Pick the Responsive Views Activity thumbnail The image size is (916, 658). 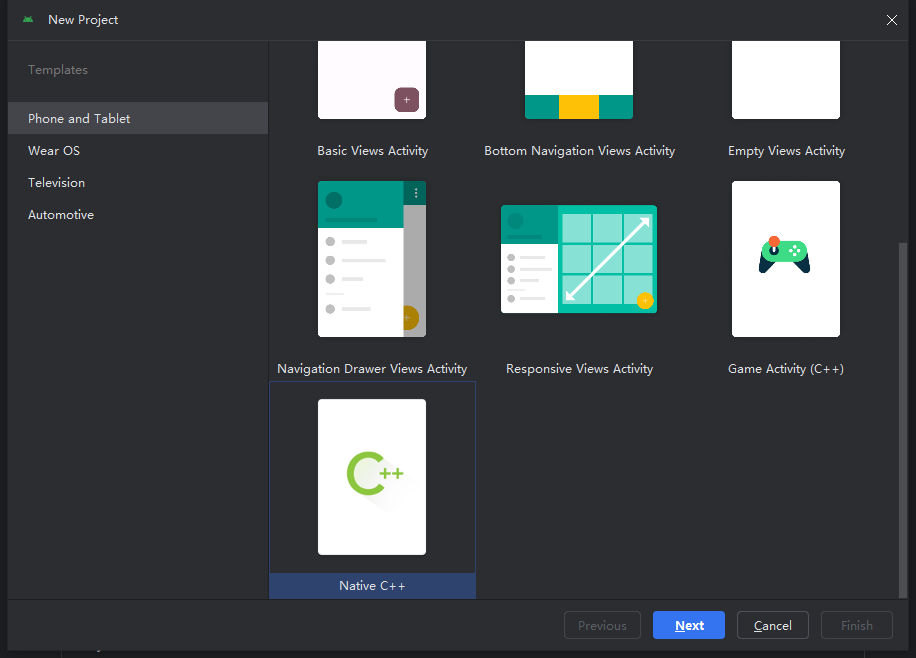[x=579, y=259]
